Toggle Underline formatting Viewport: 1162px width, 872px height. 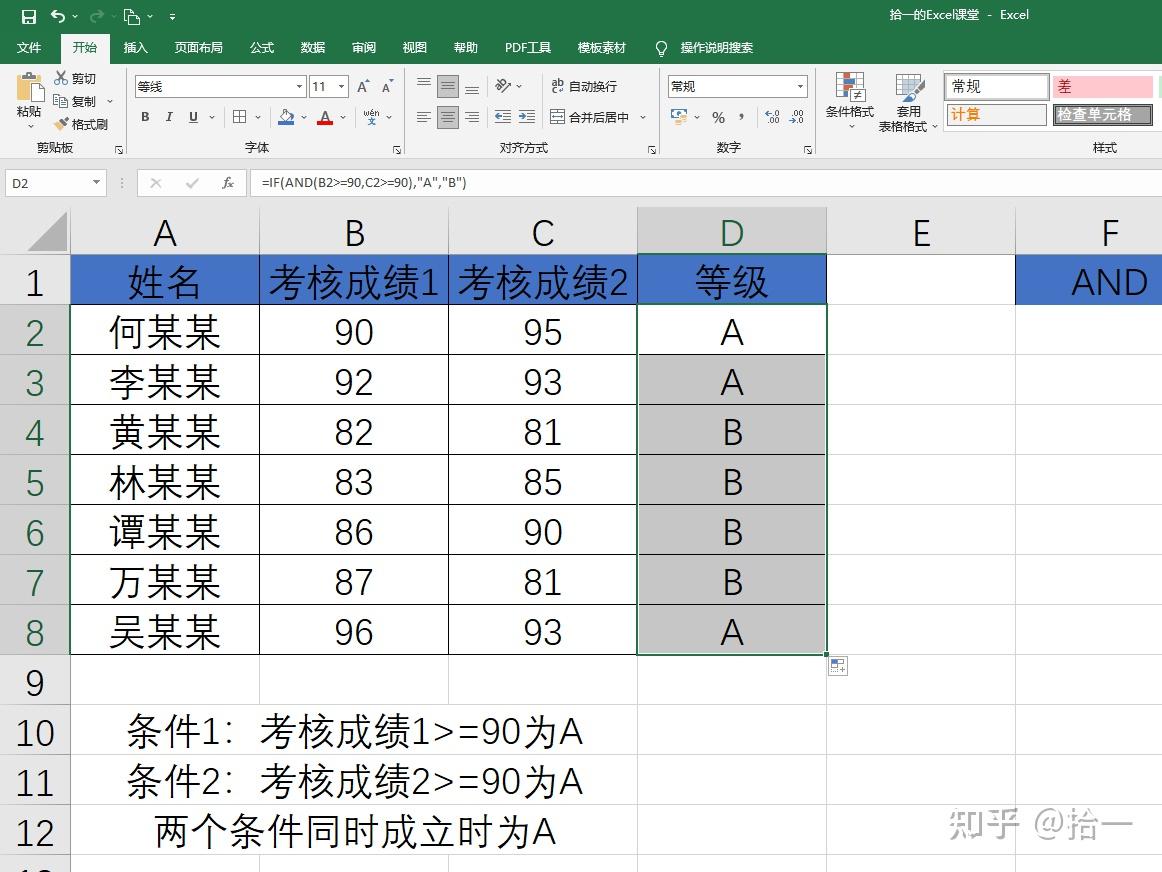193,117
